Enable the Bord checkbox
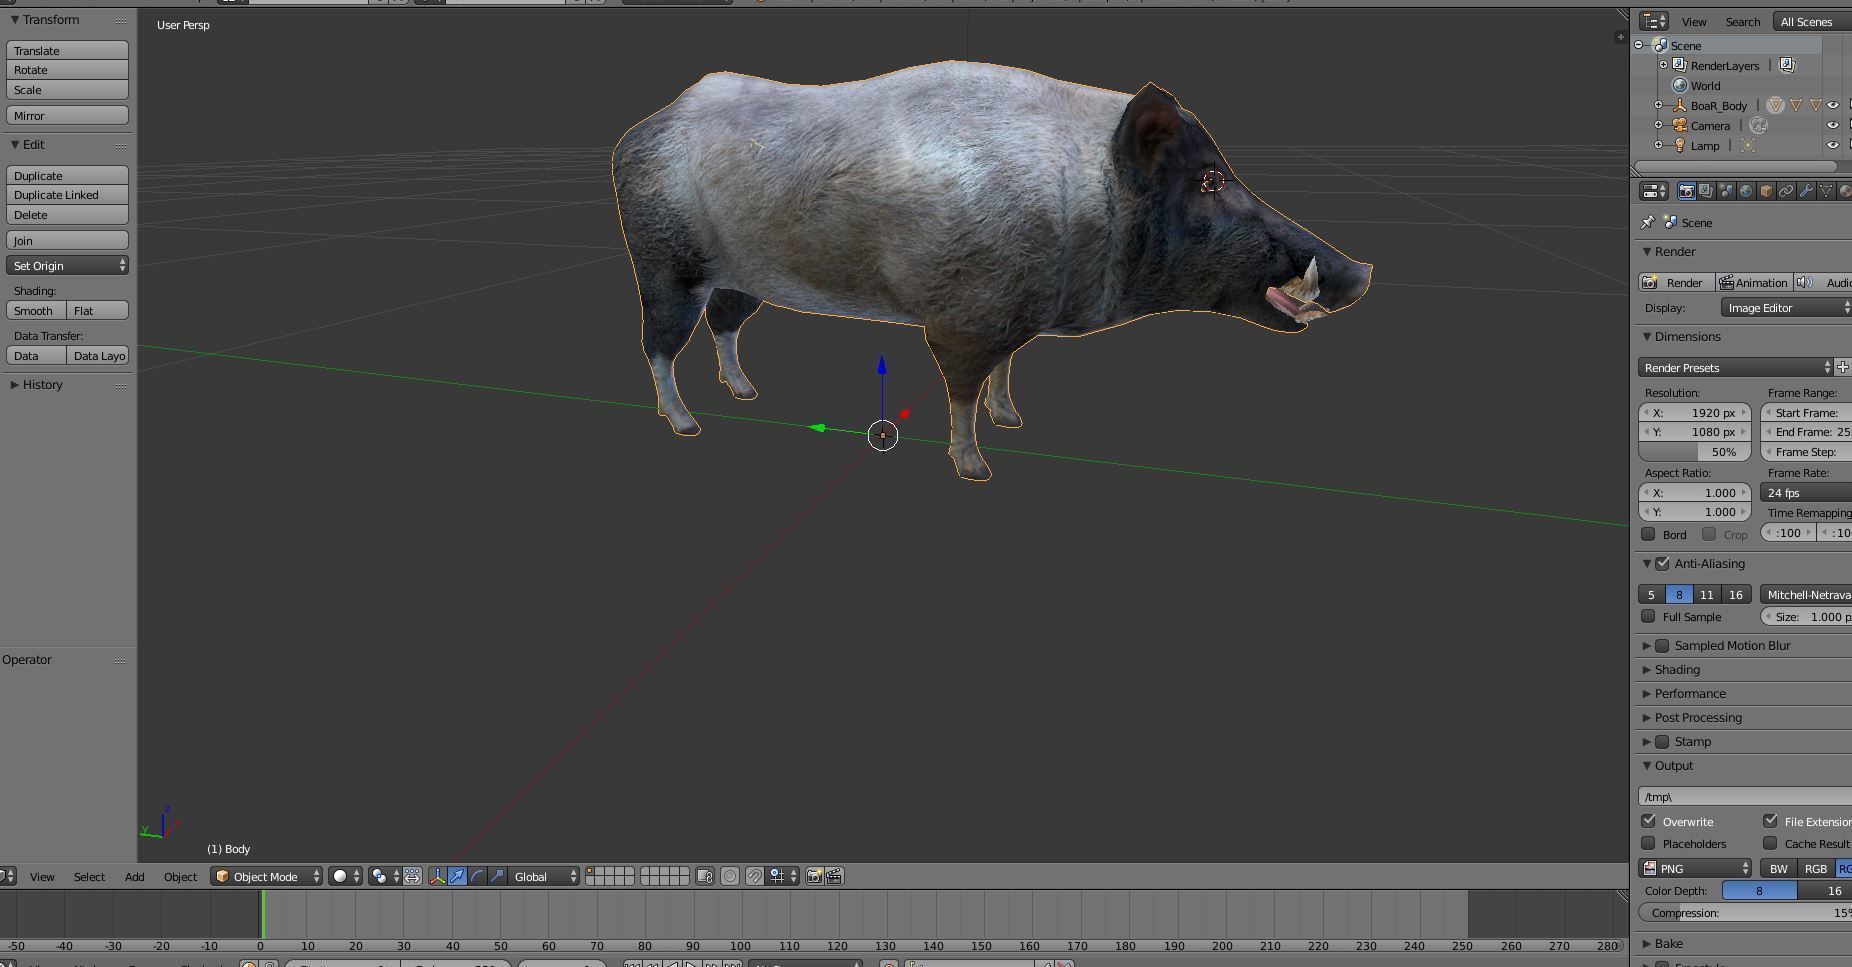This screenshot has height=967, width=1852. click(1648, 534)
